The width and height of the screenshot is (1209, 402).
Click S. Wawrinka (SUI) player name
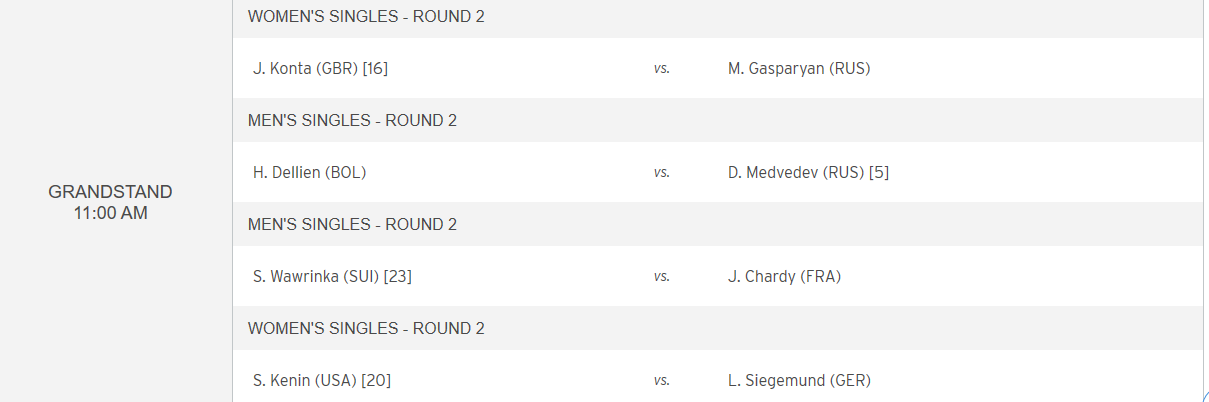click(316, 277)
